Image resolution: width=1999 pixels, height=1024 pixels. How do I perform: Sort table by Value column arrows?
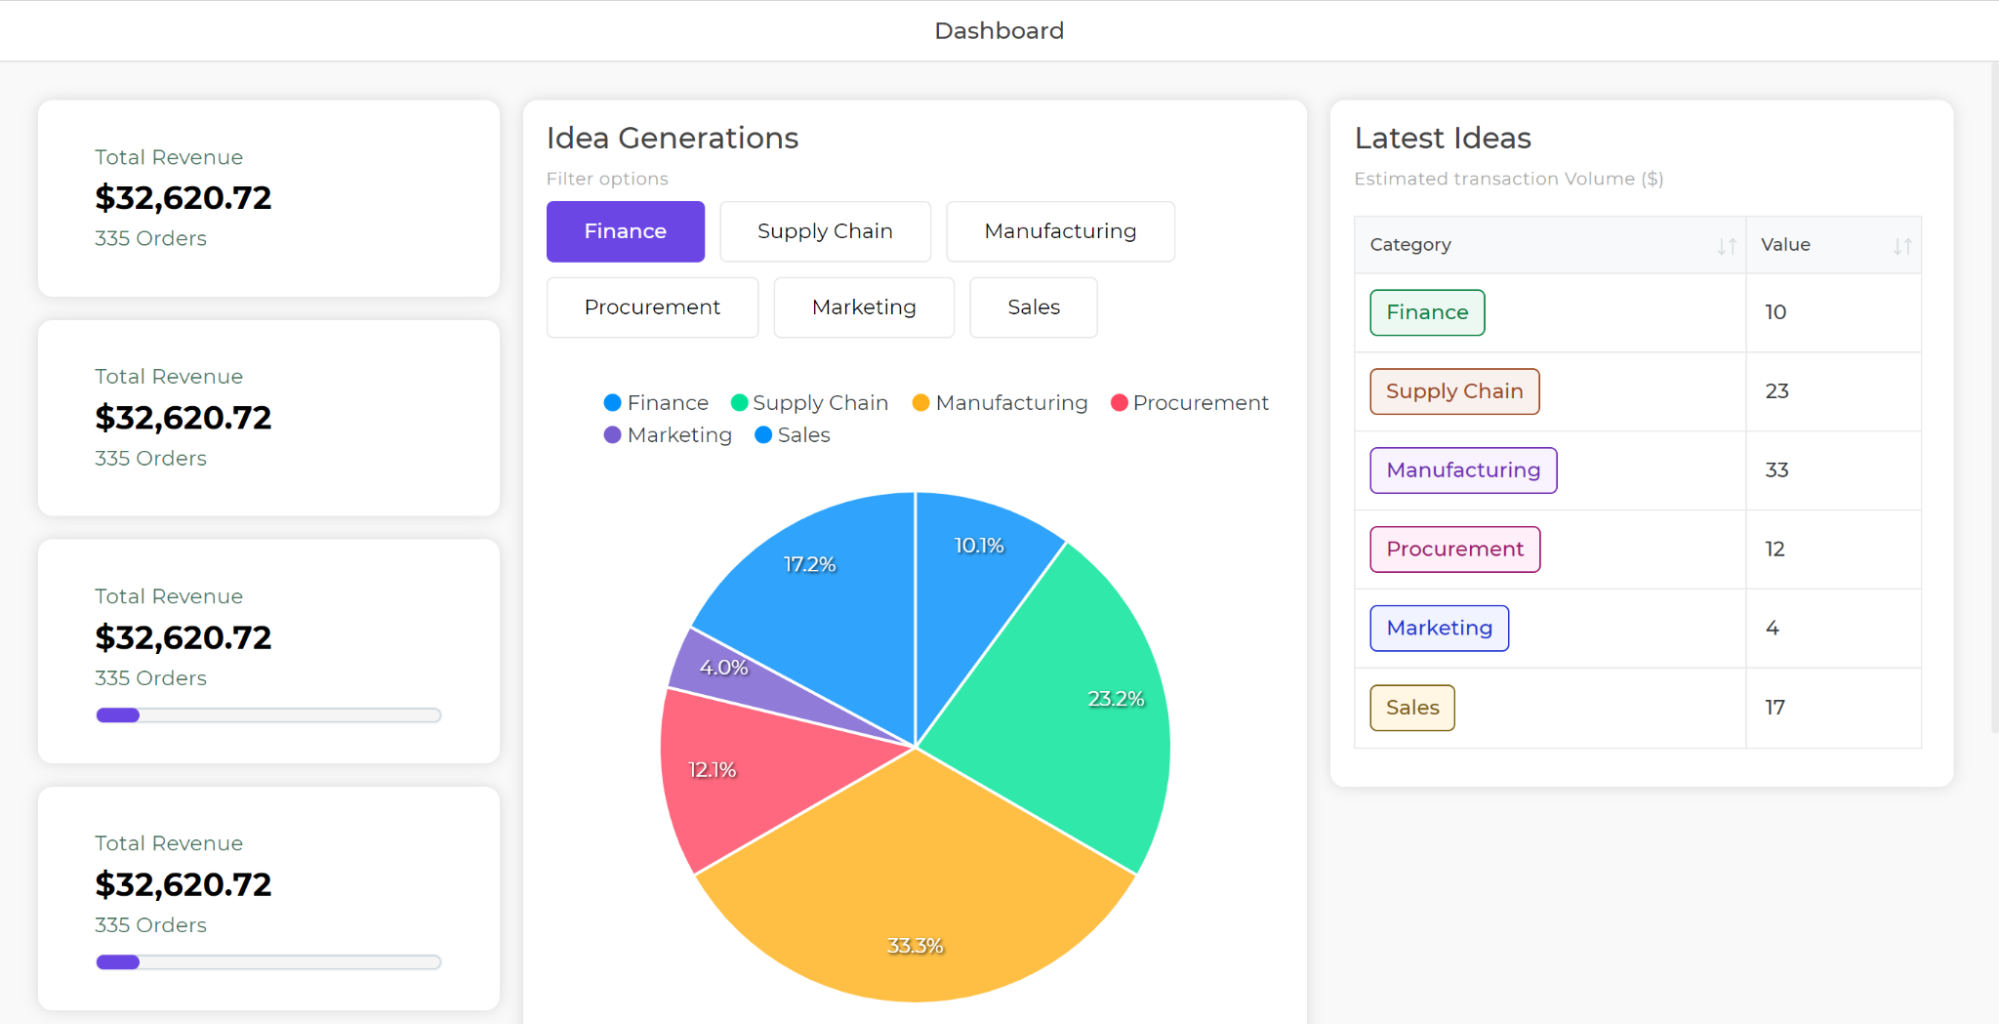click(x=1902, y=246)
